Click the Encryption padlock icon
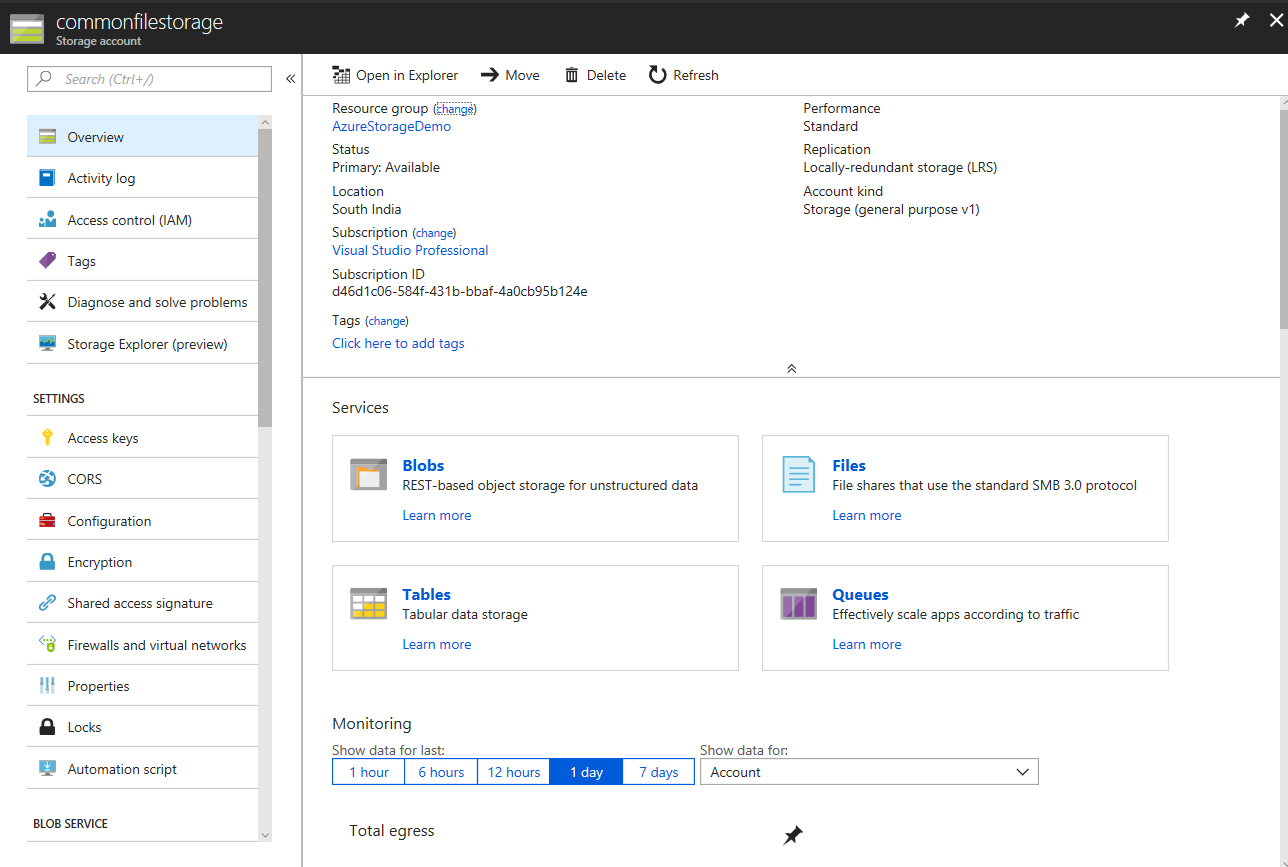This screenshot has width=1288, height=867. (47, 562)
